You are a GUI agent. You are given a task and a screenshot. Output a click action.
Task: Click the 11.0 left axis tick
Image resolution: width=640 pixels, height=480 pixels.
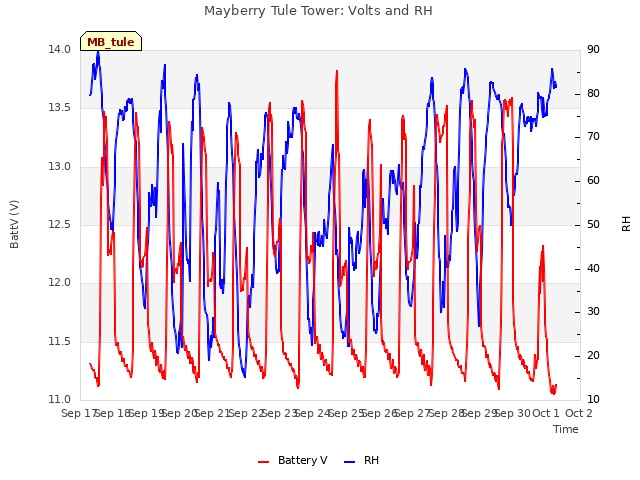click(x=60, y=399)
